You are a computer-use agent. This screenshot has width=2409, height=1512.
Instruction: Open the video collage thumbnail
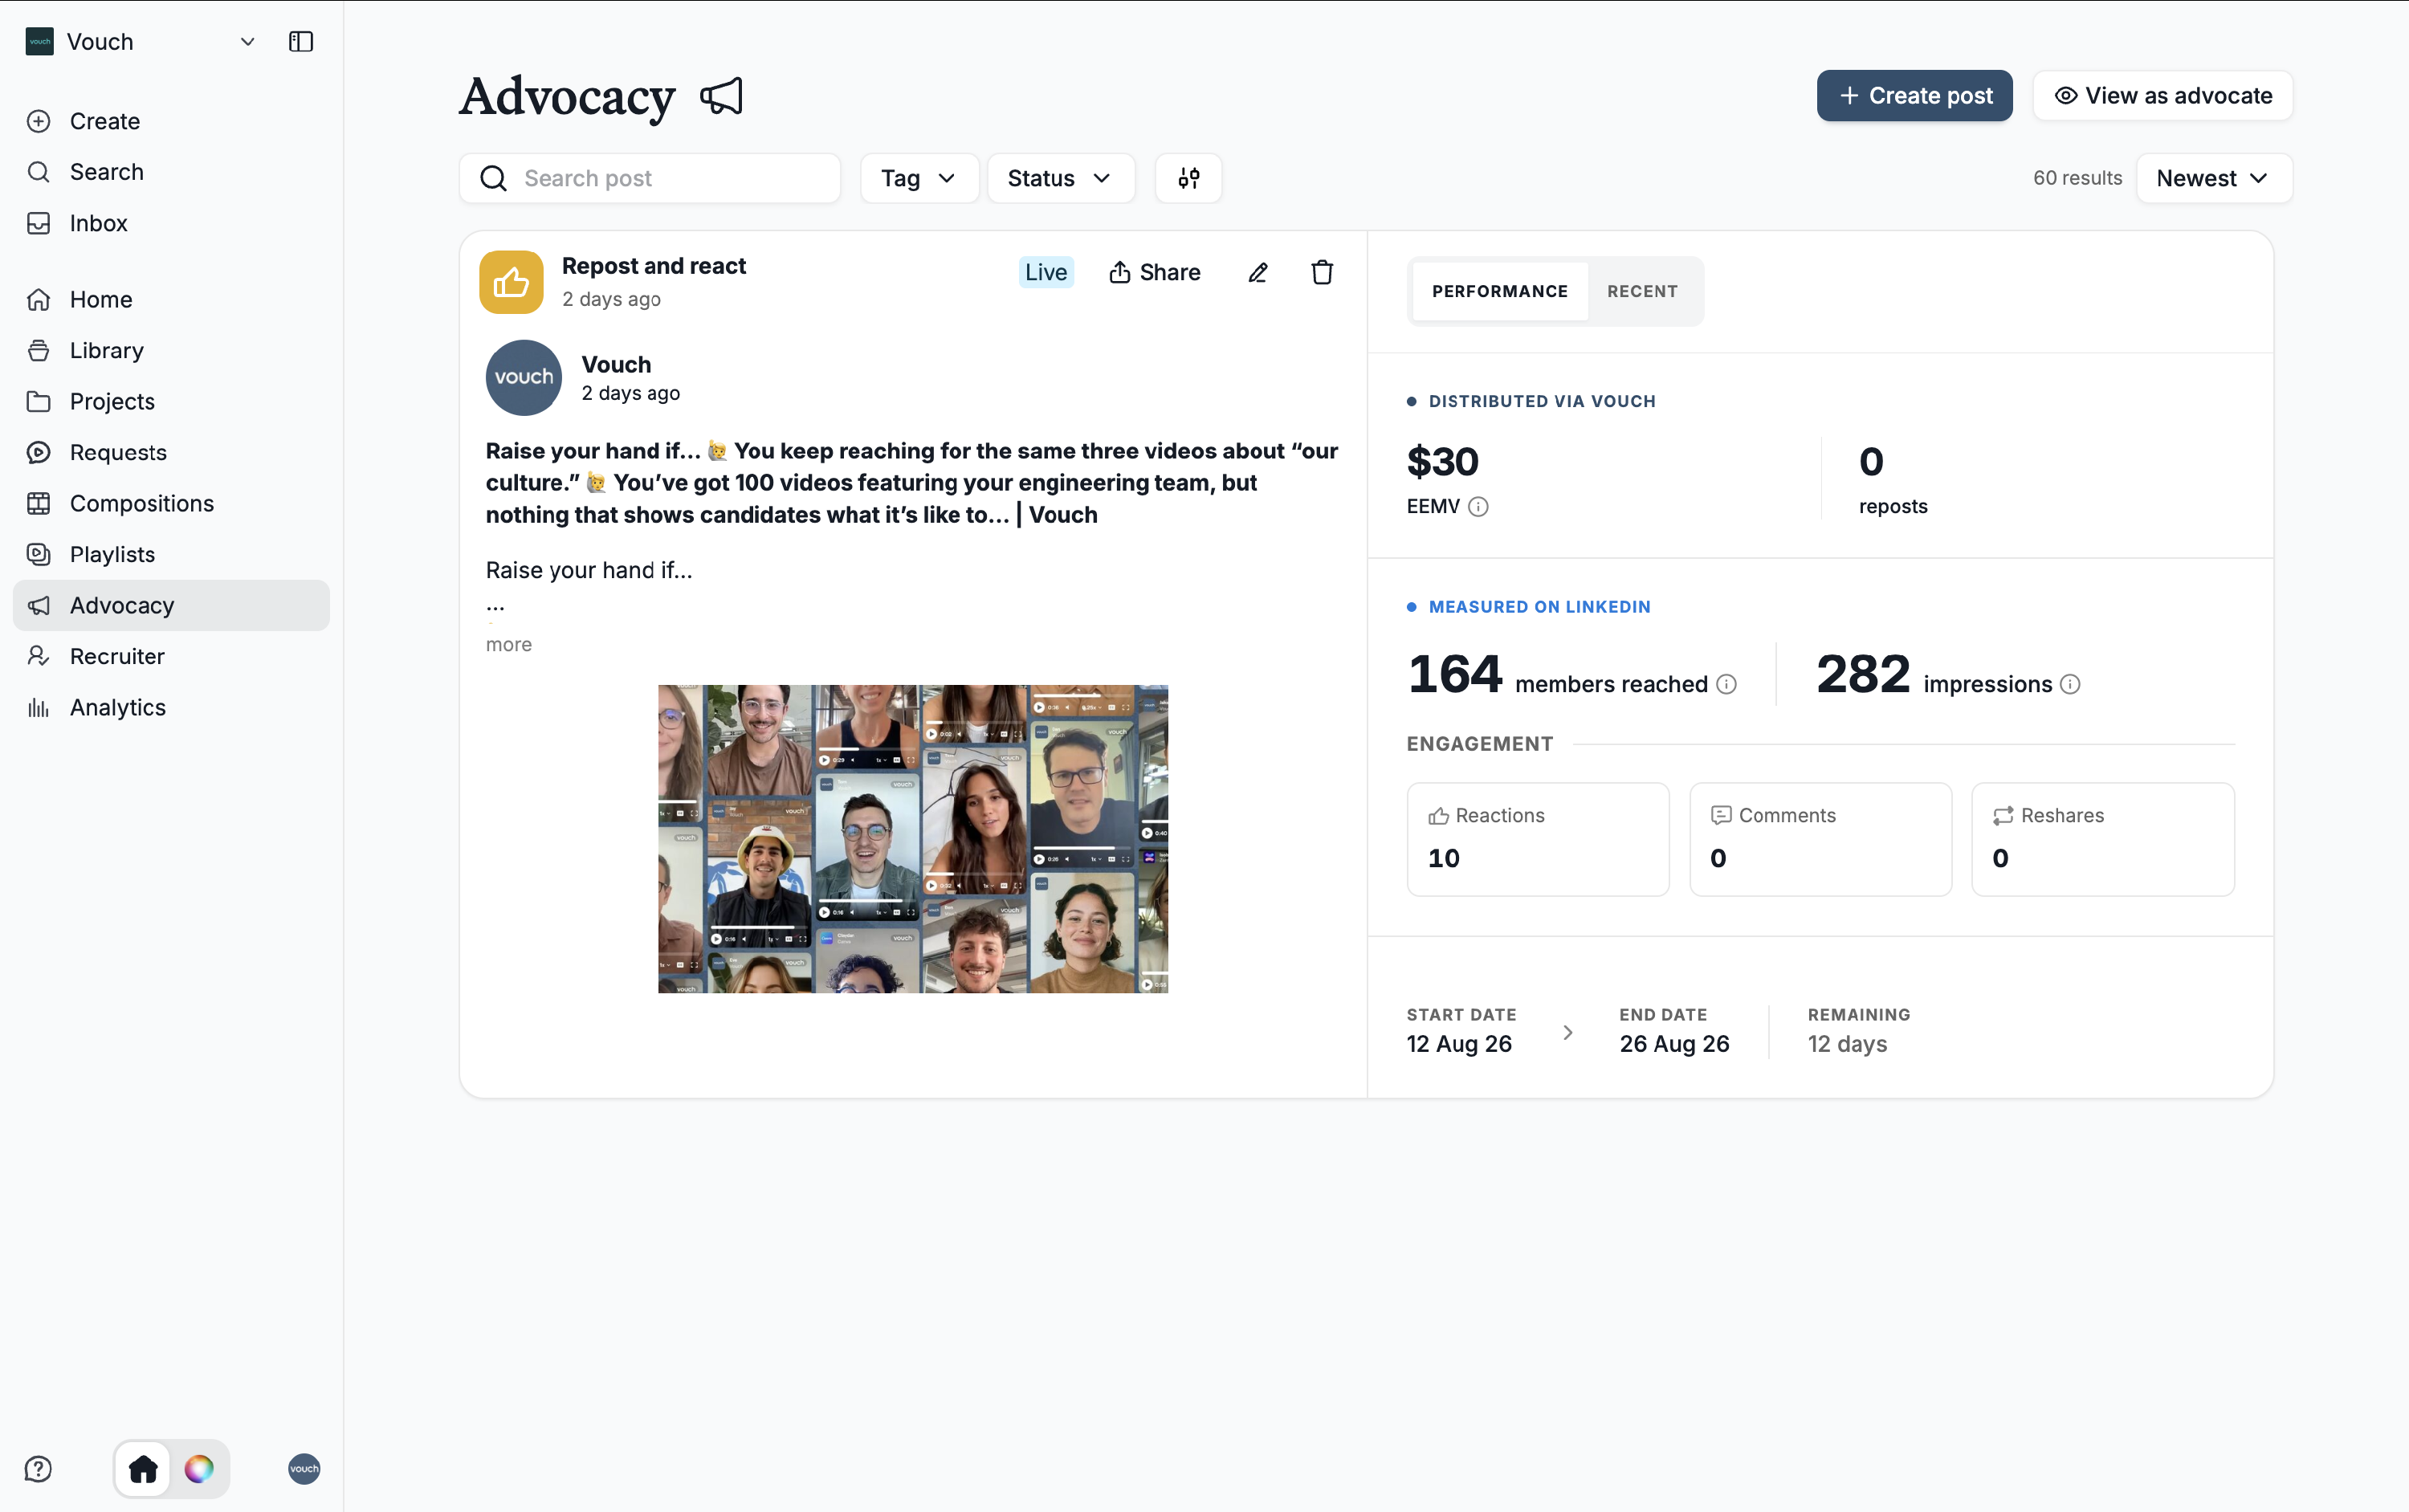pyautogui.click(x=913, y=839)
